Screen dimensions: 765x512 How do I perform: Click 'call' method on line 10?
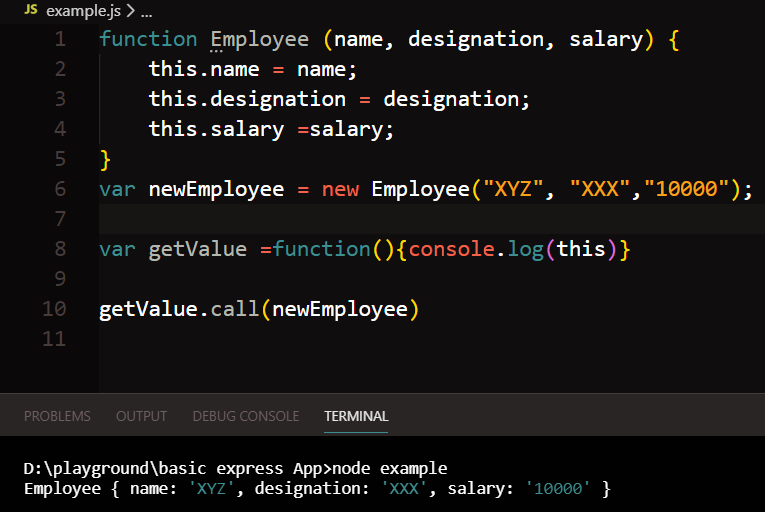pos(235,309)
